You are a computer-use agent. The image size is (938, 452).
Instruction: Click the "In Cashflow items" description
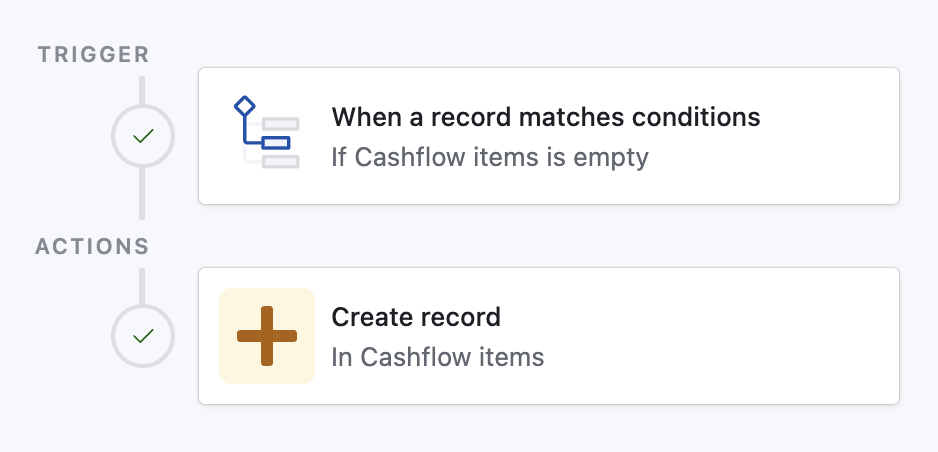(437, 357)
